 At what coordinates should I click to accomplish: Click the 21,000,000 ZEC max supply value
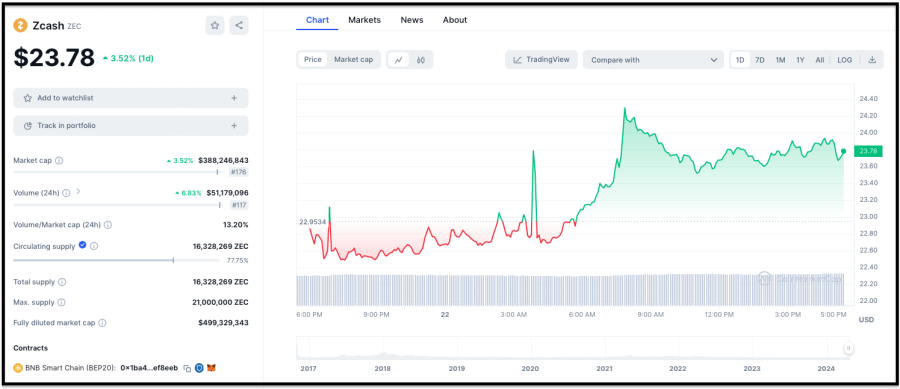221,302
